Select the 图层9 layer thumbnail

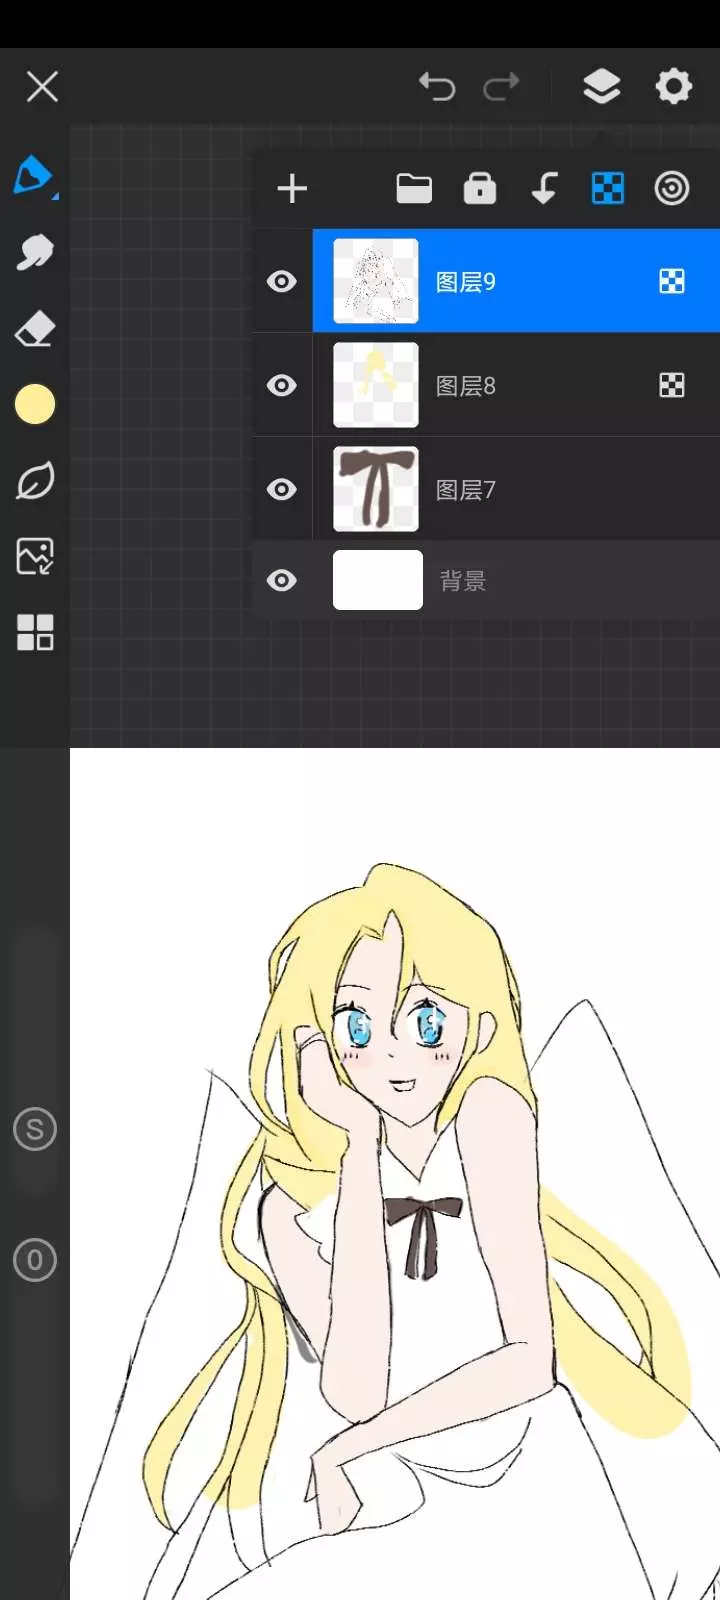click(x=376, y=281)
